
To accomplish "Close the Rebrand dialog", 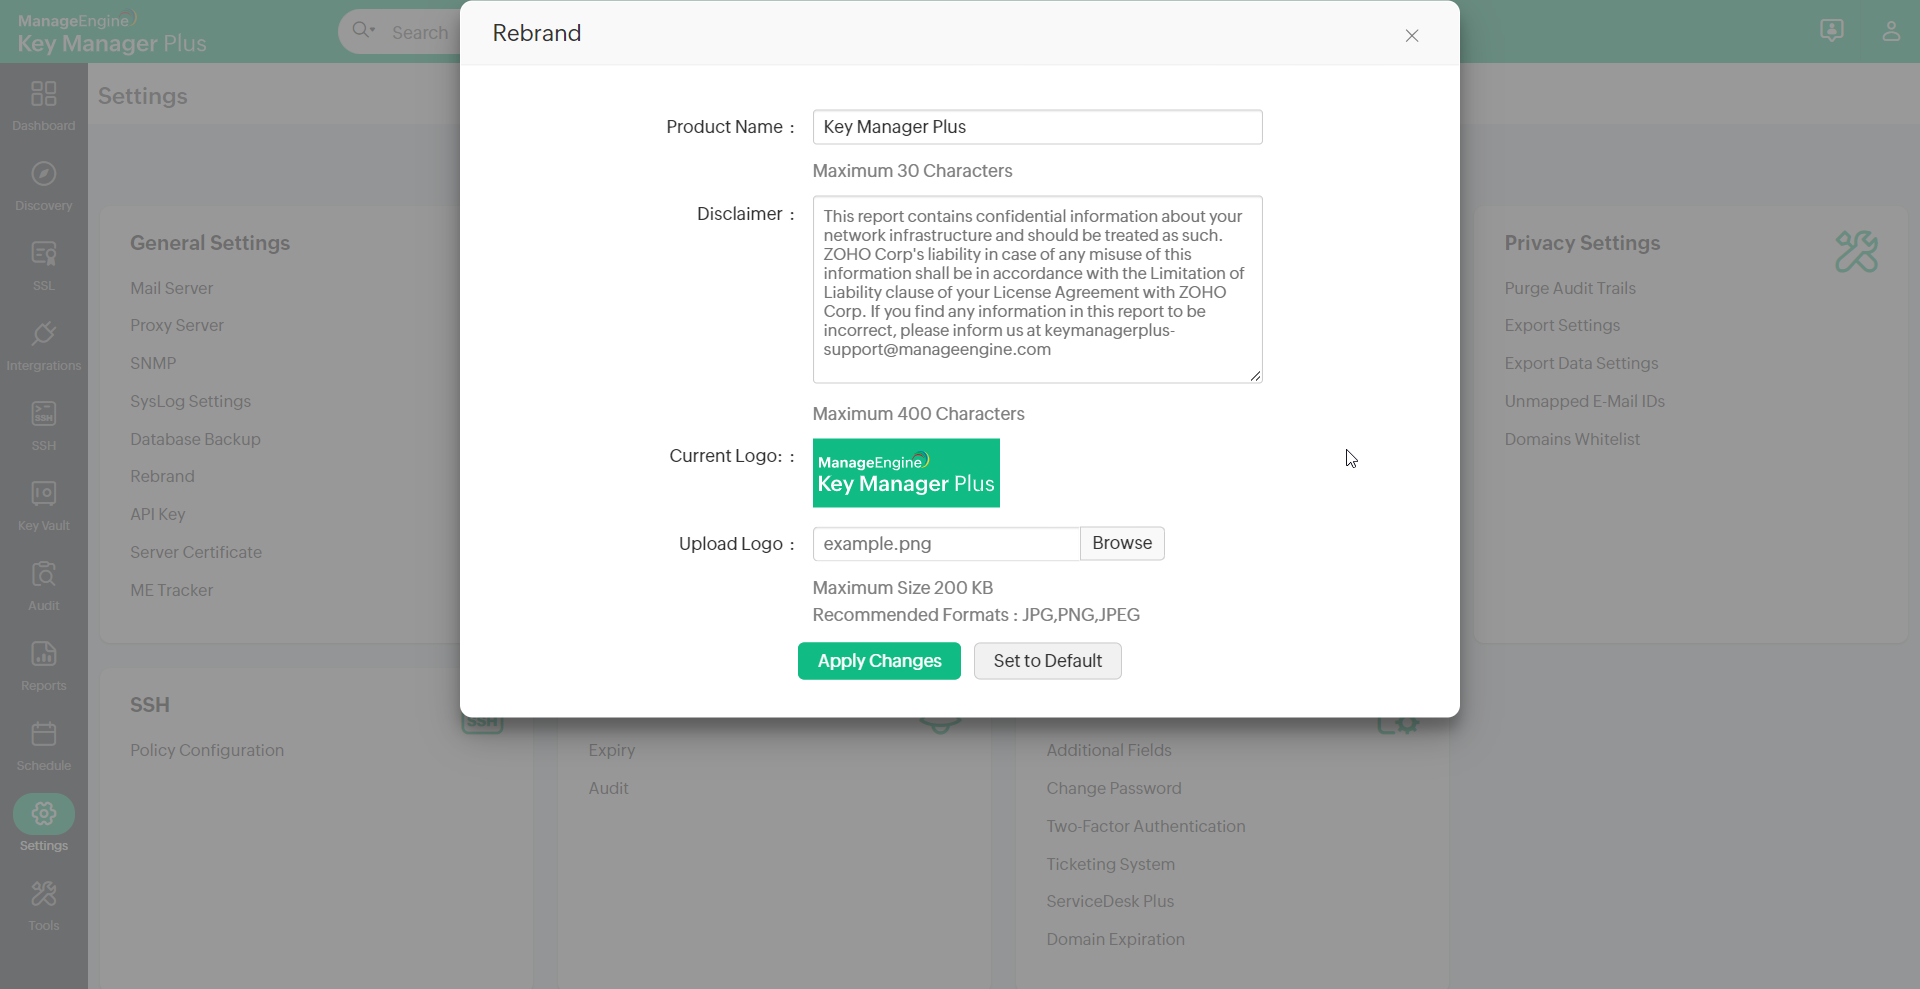I will coord(1412,36).
